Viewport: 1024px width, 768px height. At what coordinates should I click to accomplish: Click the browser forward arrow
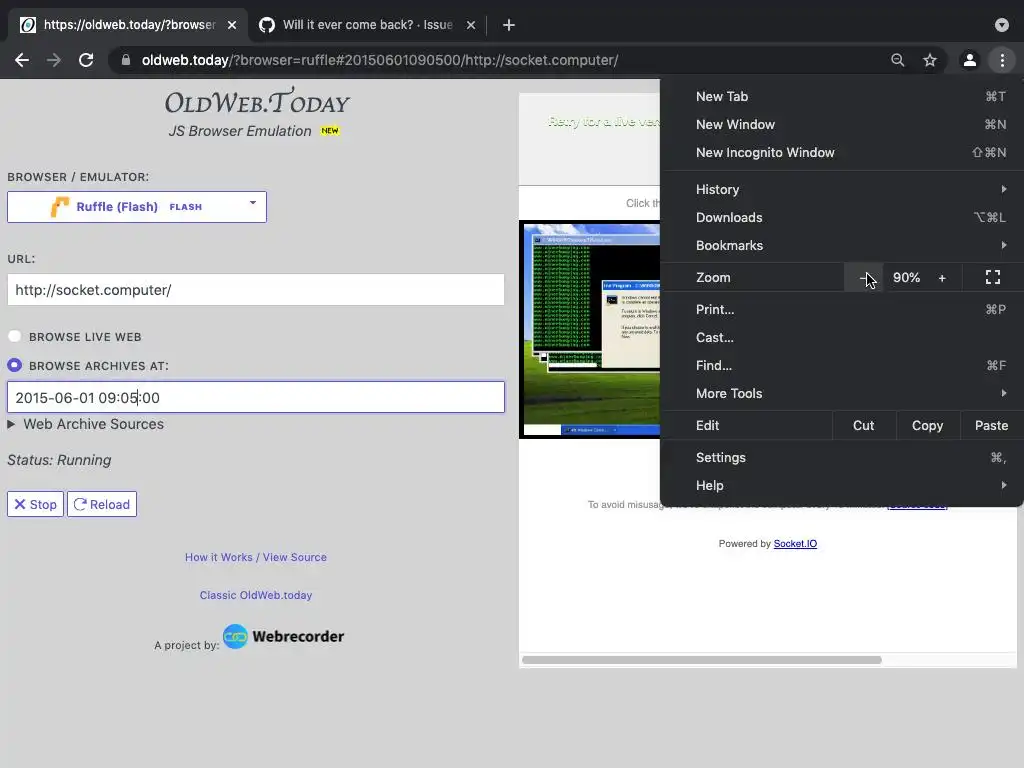pos(54,60)
